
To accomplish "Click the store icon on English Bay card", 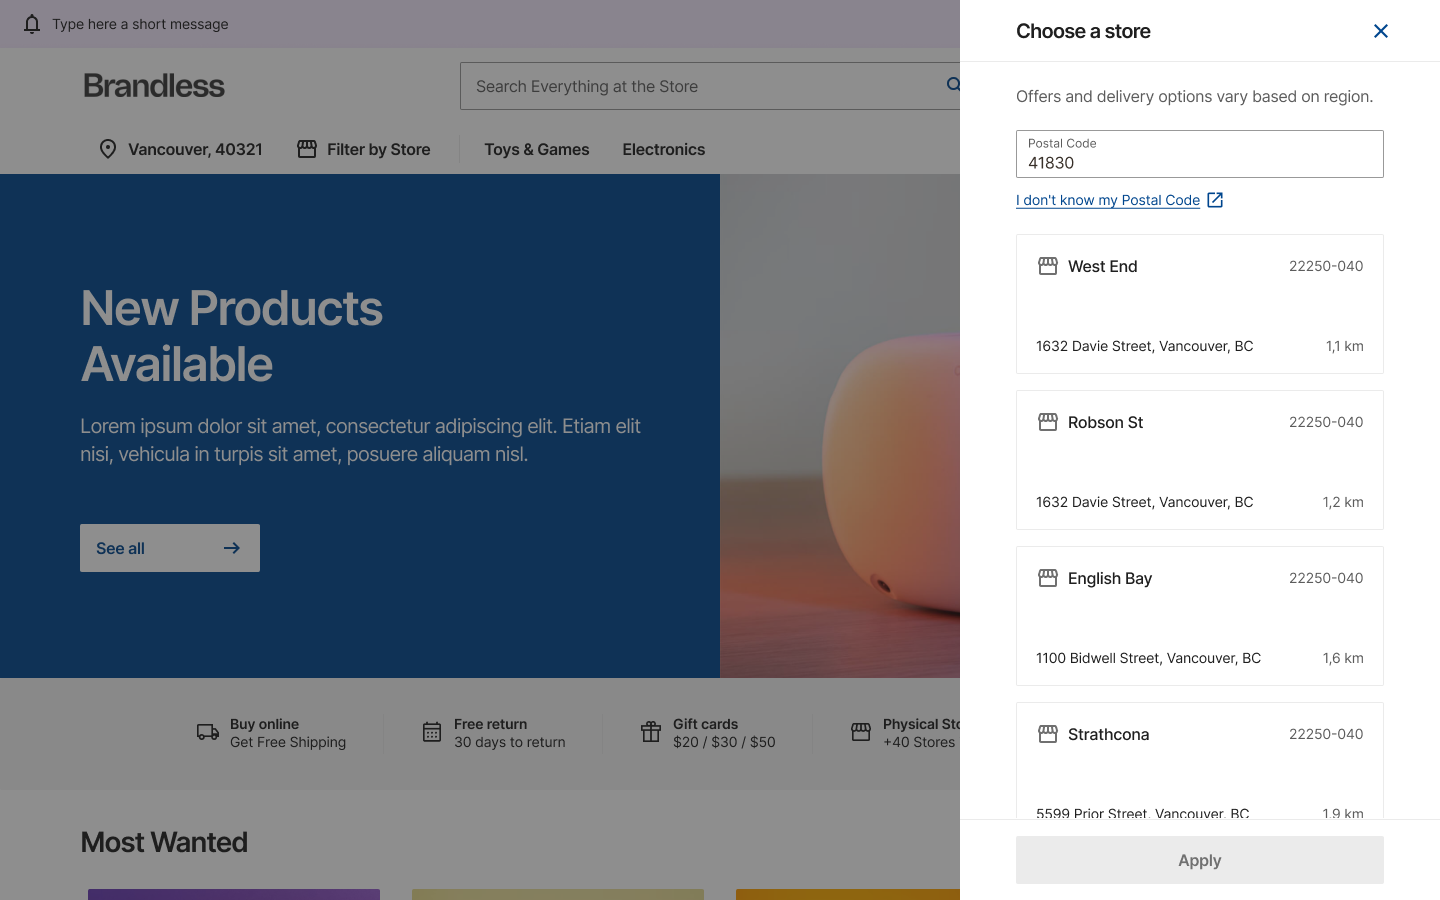I will (x=1048, y=578).
